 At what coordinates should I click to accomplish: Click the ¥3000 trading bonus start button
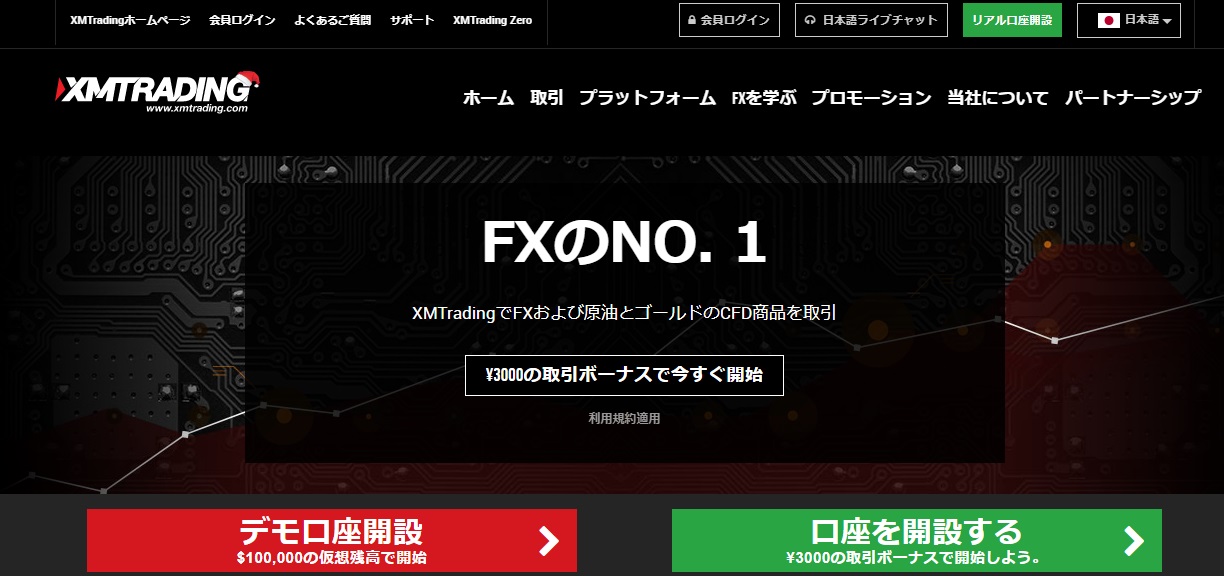click(x=624, y=375)
